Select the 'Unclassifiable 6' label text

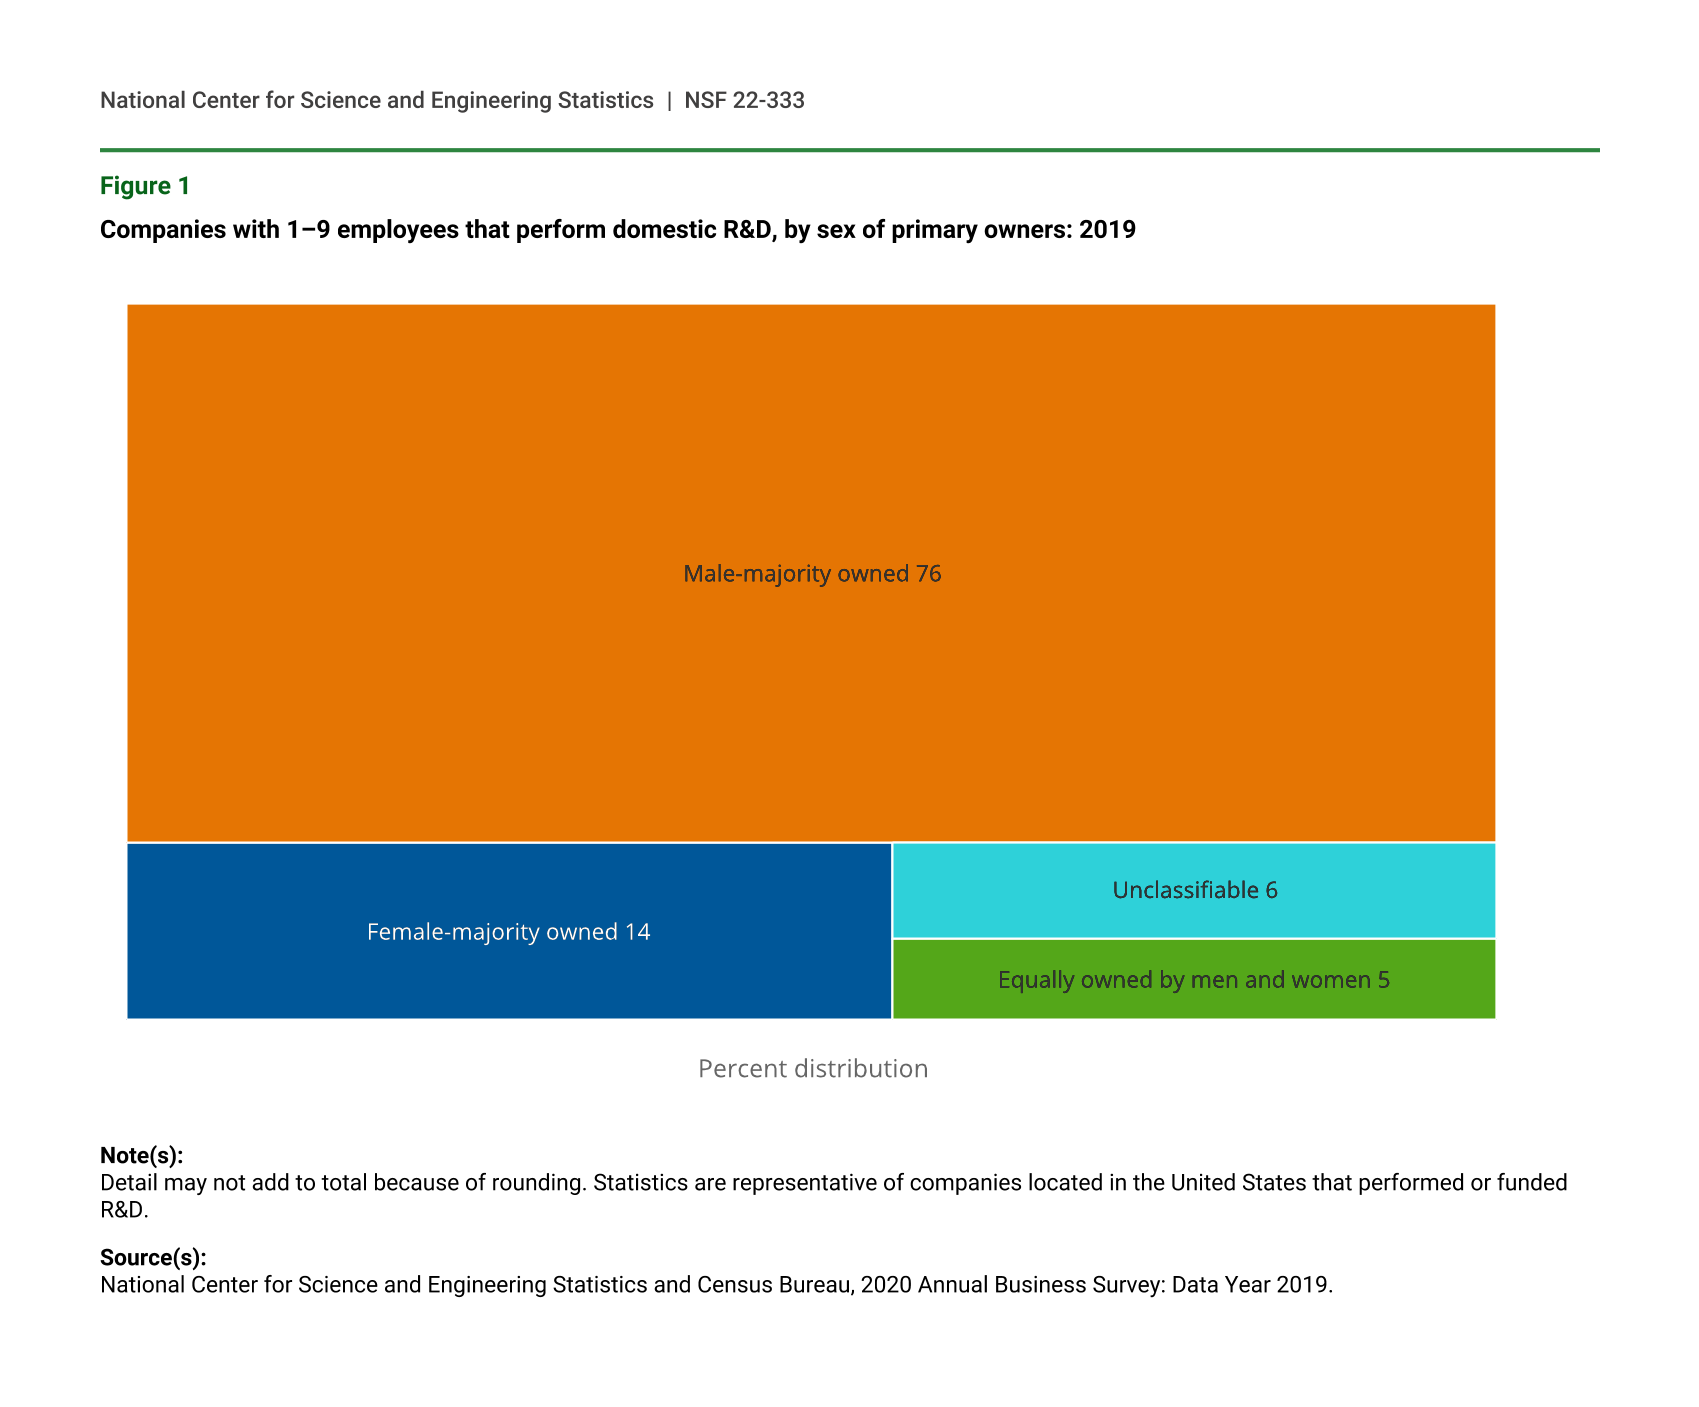pyautogui.click(x=1194, y=890)
